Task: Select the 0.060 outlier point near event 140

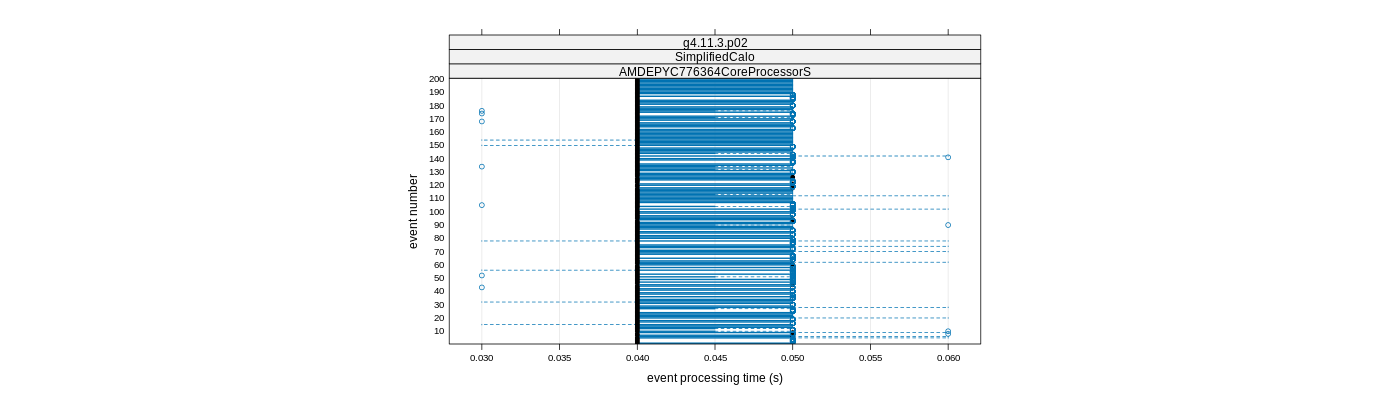Action: click(948, 157)
